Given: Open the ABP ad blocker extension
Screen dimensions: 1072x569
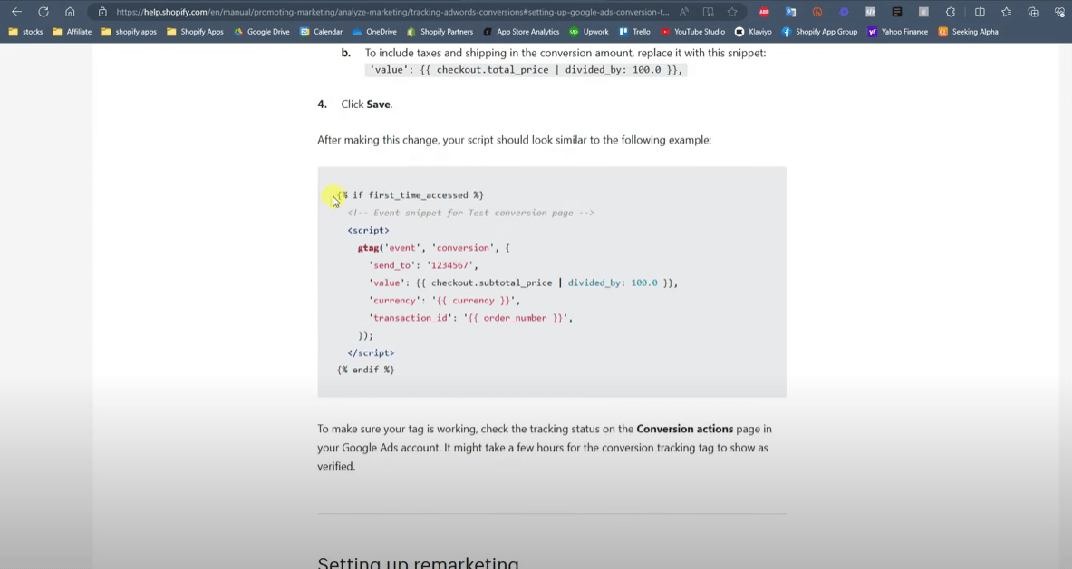Looking at the screenshot, I should pos(764,12).
